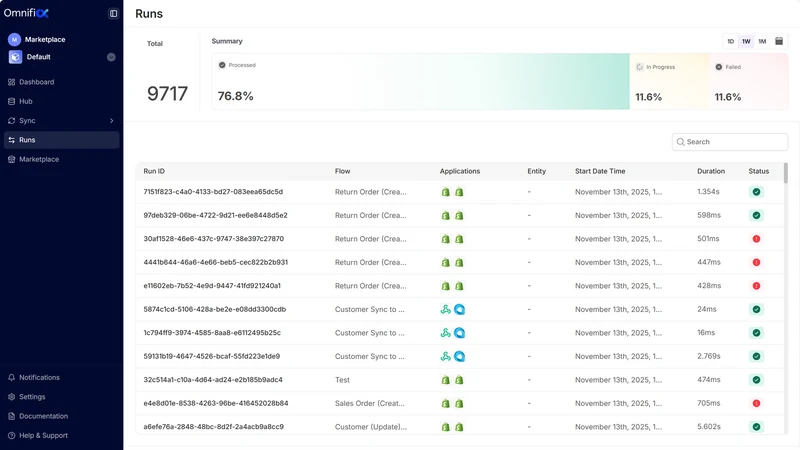
Task: Click the Default workspace cube icon
Action: pos(15,57)
